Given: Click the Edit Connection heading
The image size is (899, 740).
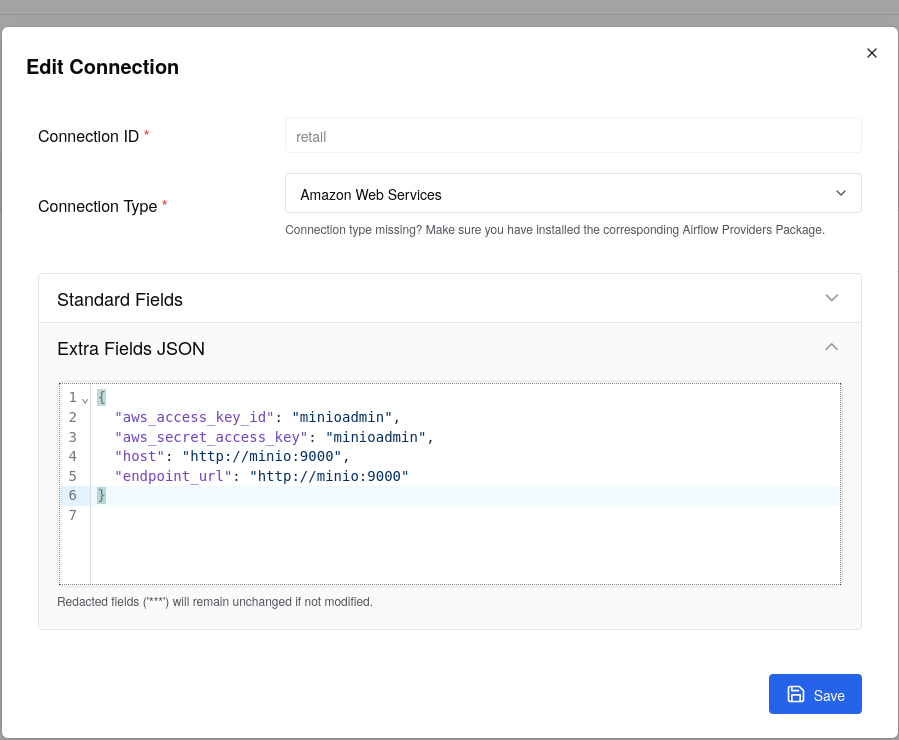Looking at the screenshot, I should [x=103, y=67].
